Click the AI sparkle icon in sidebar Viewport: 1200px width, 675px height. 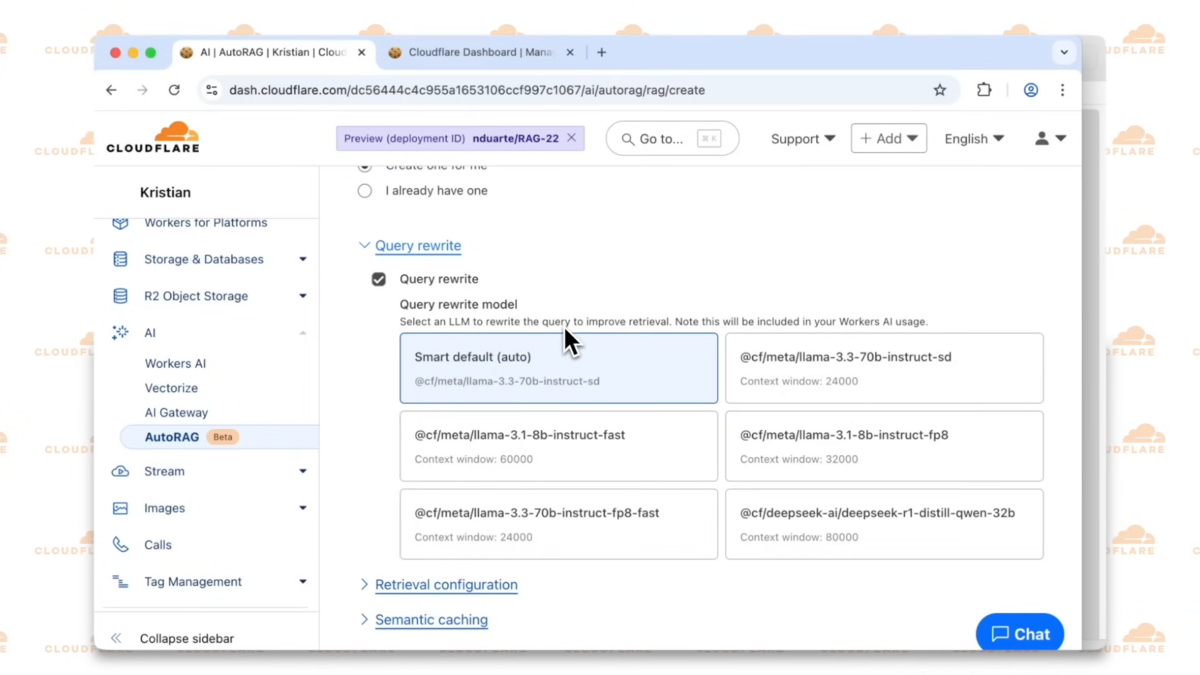tap(120, 332)
